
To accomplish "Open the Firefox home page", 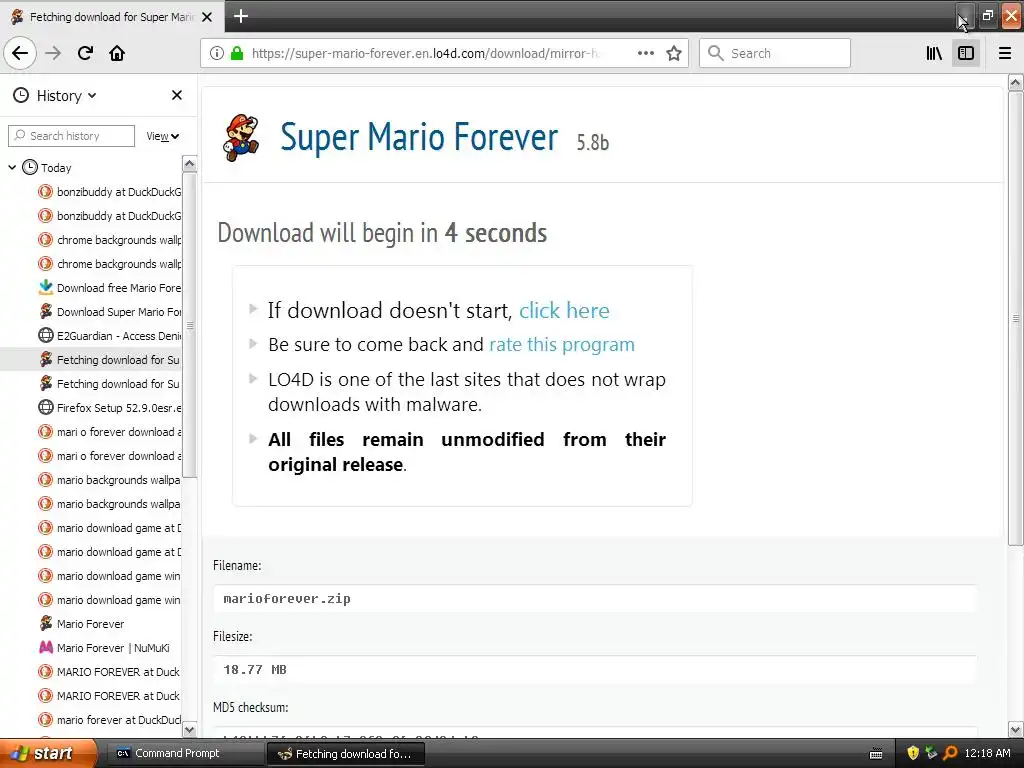I will point(117,53).
